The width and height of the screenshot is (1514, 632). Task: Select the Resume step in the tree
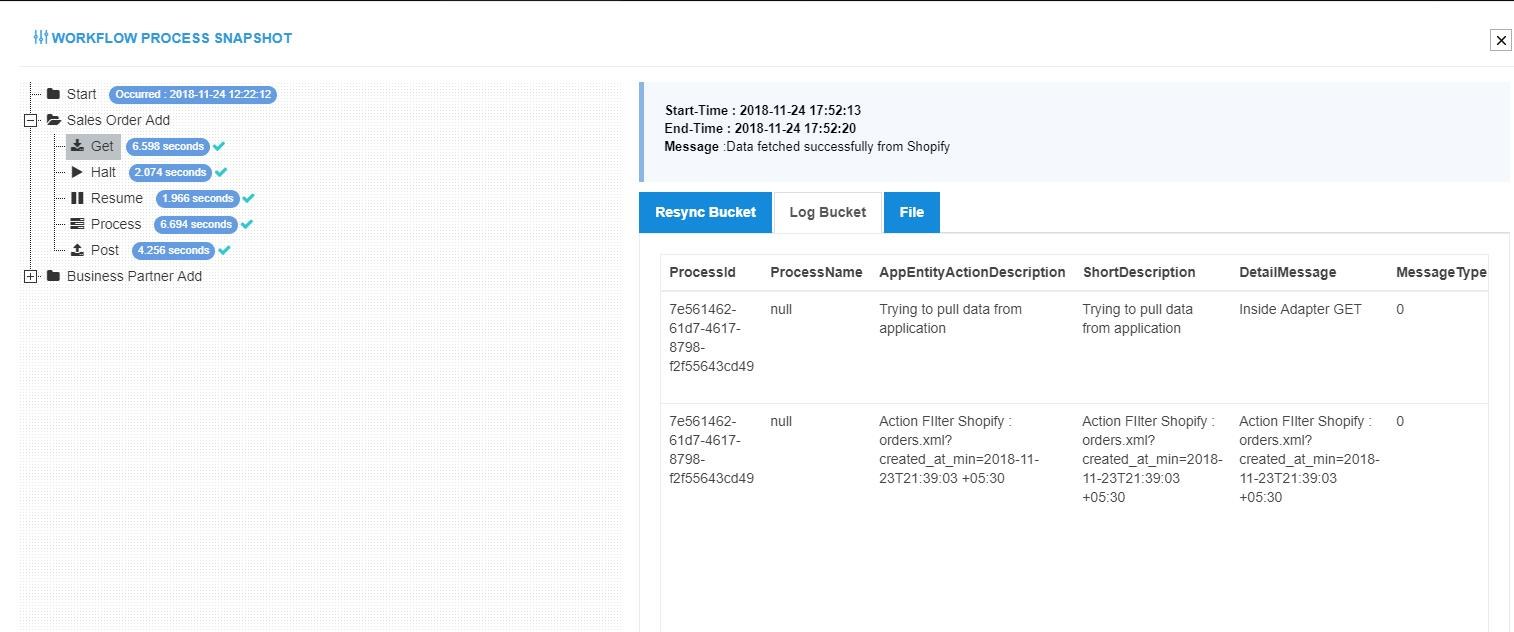(x=116, y=198)
